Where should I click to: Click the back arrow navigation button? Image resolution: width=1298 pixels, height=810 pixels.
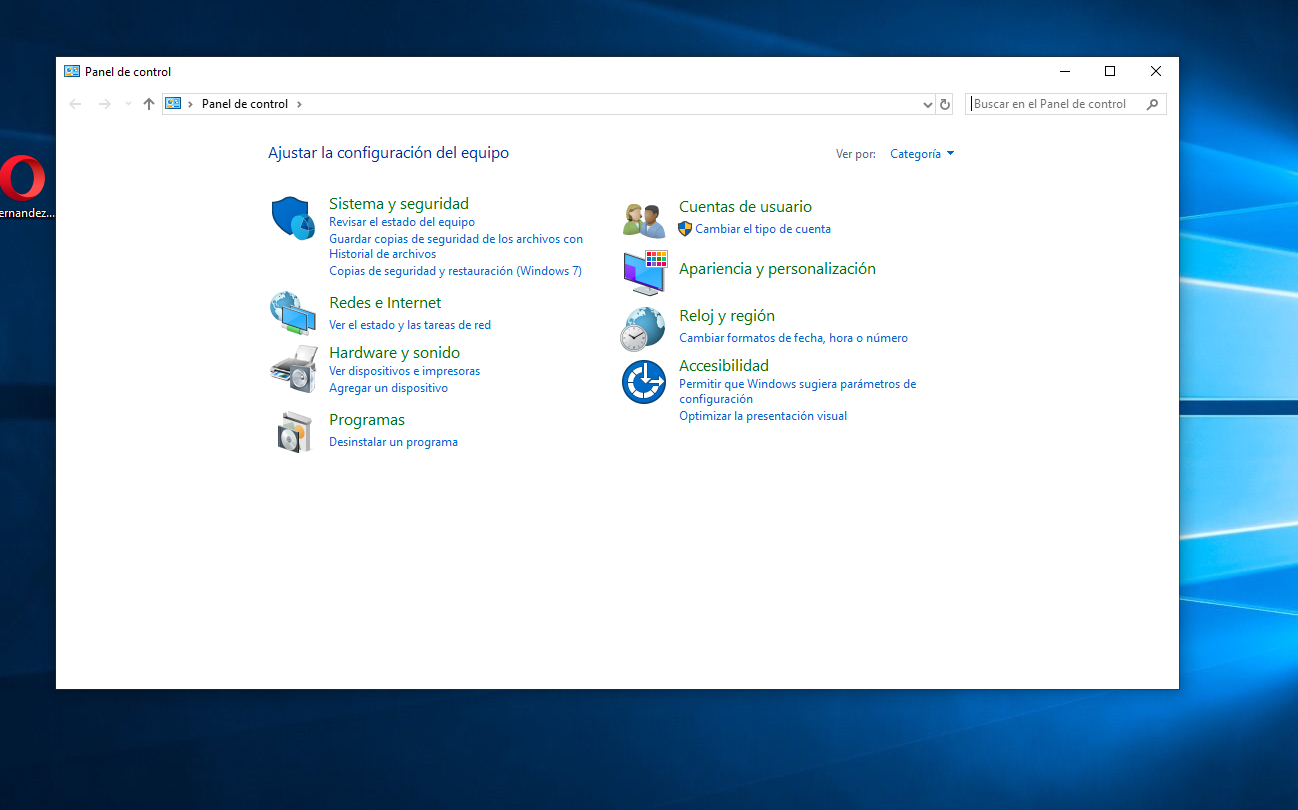[75, 104]
